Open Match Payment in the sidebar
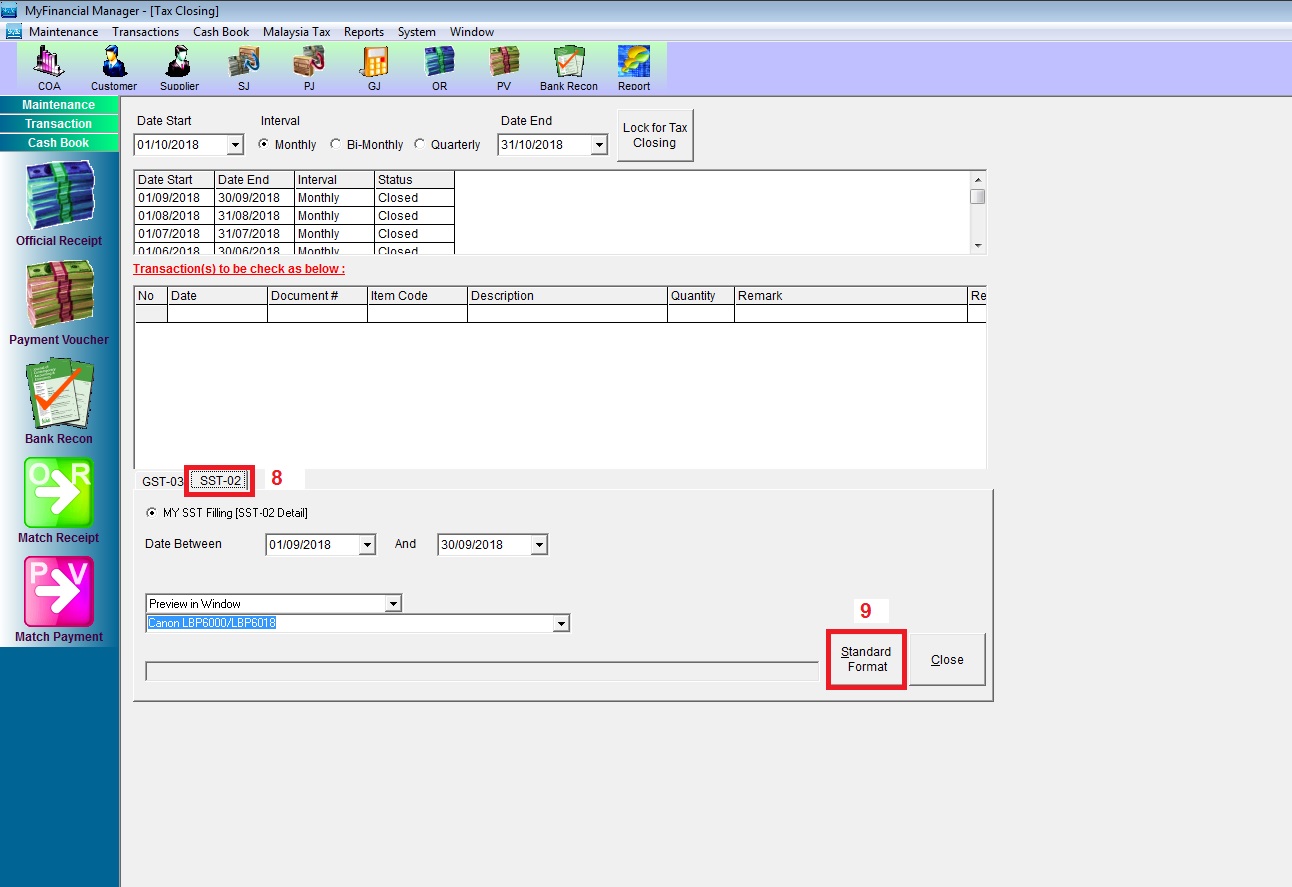The width and height of the screenshot is (1292, 887). [x=59, y=600]
